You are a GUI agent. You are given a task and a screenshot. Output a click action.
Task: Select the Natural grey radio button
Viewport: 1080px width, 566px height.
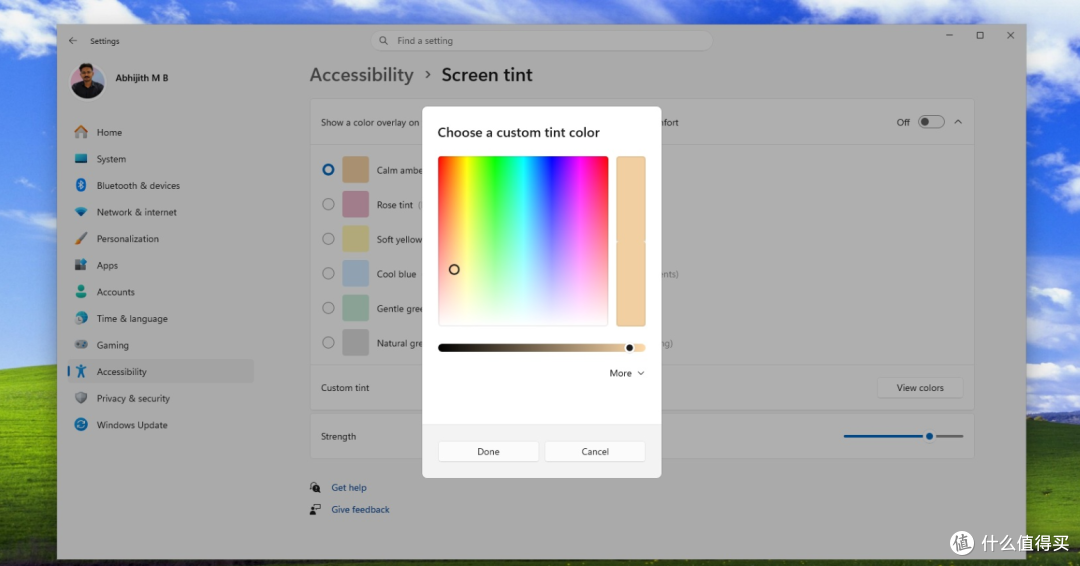pos(329,342)
